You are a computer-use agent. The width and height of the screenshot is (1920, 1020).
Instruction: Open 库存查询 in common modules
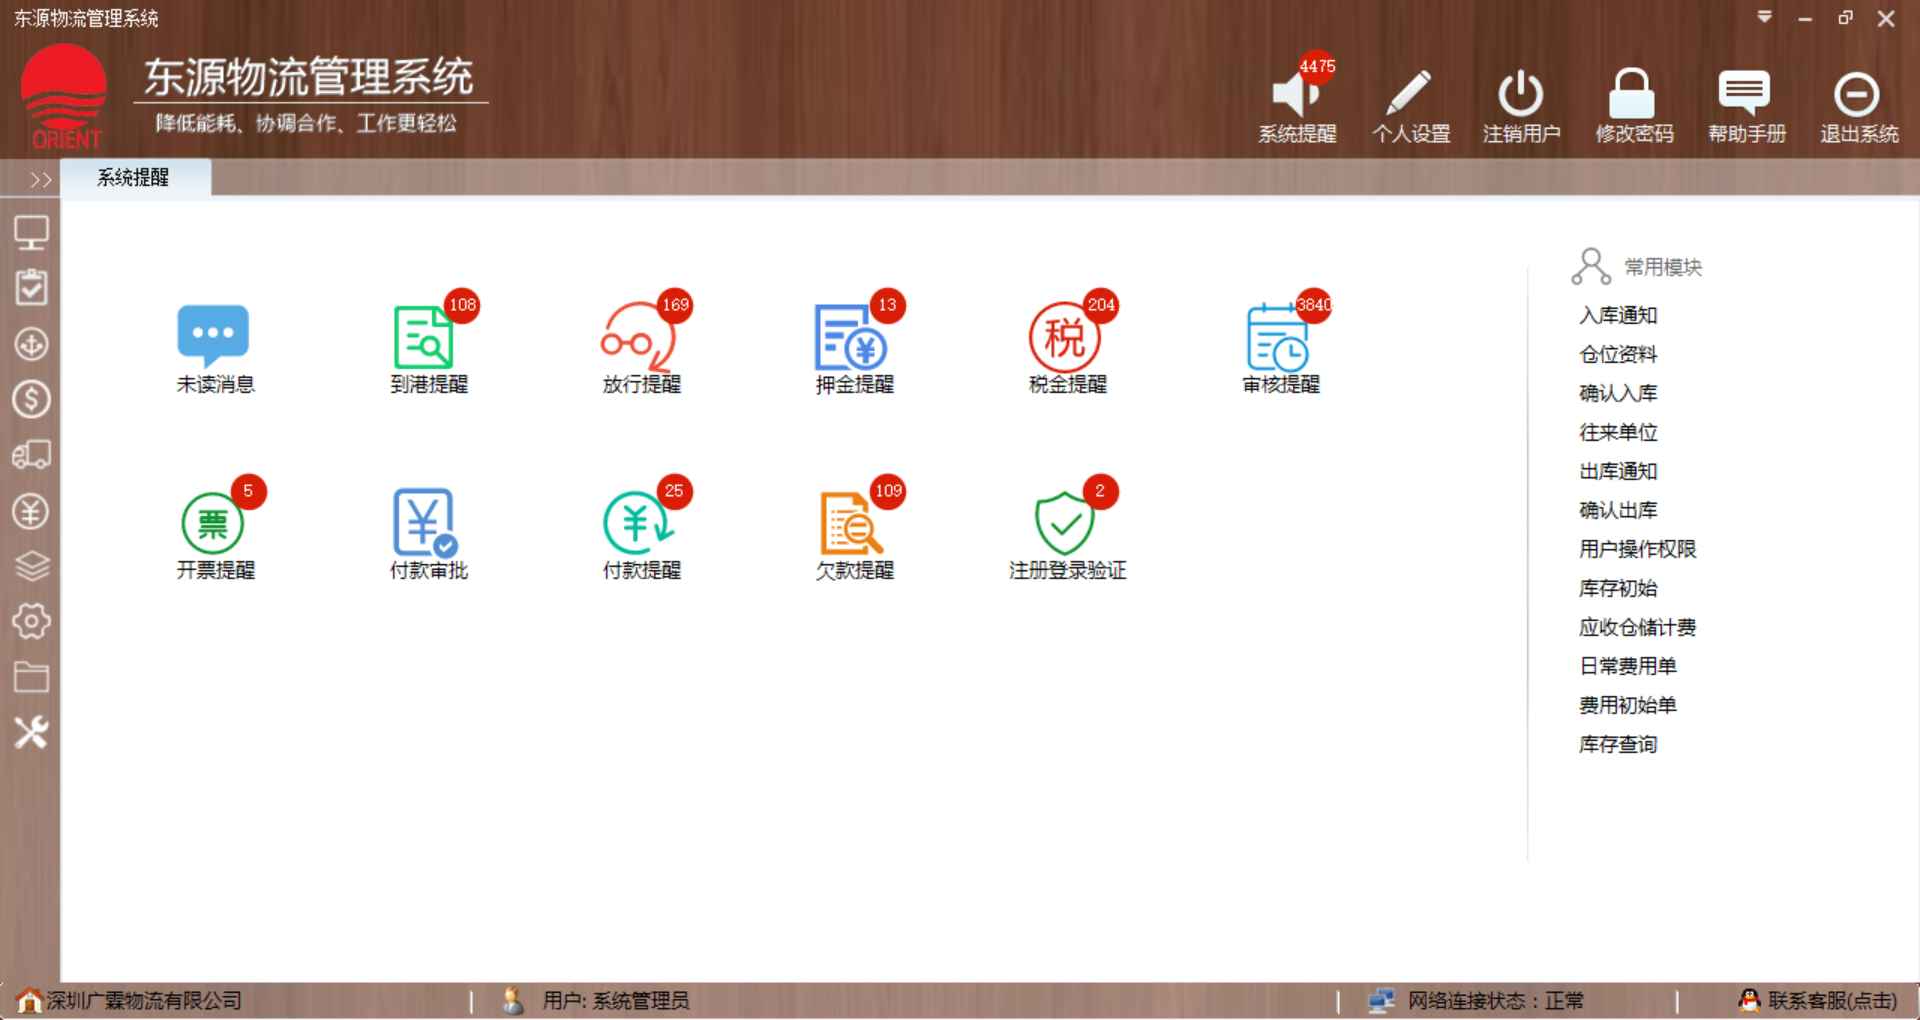(1618, 744)
